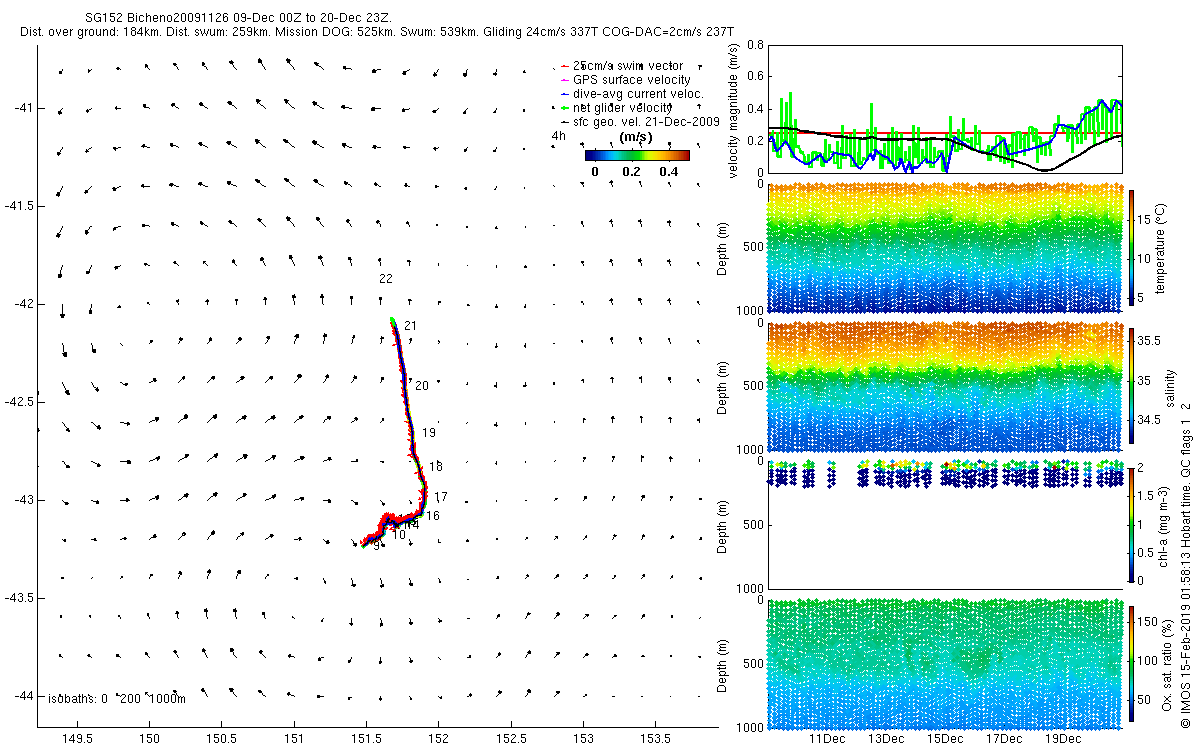This screenshot has height=750, width=1200.
Task: Click the '19Dec' date tick label
Action: (x=1063, y=739)
